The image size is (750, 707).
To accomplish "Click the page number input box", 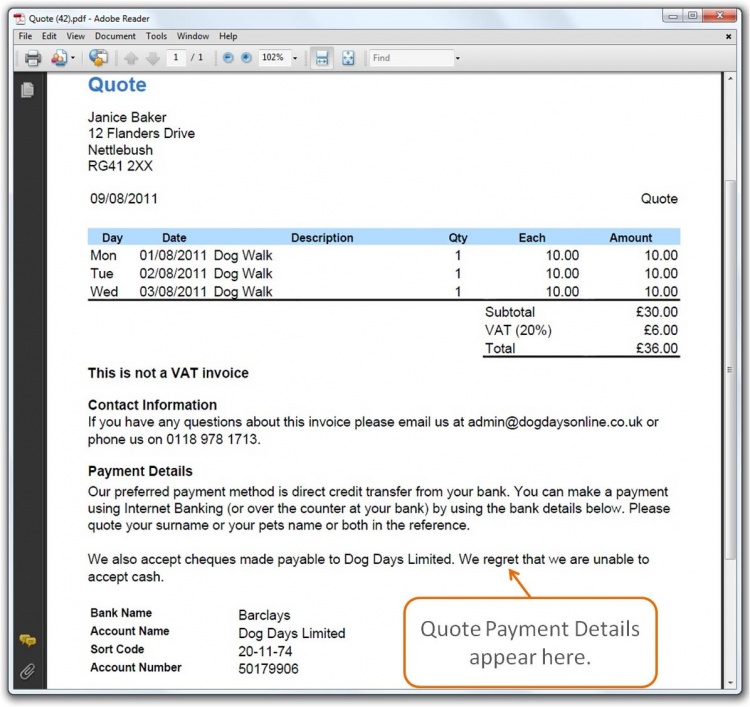I will [x=177, y=58].
